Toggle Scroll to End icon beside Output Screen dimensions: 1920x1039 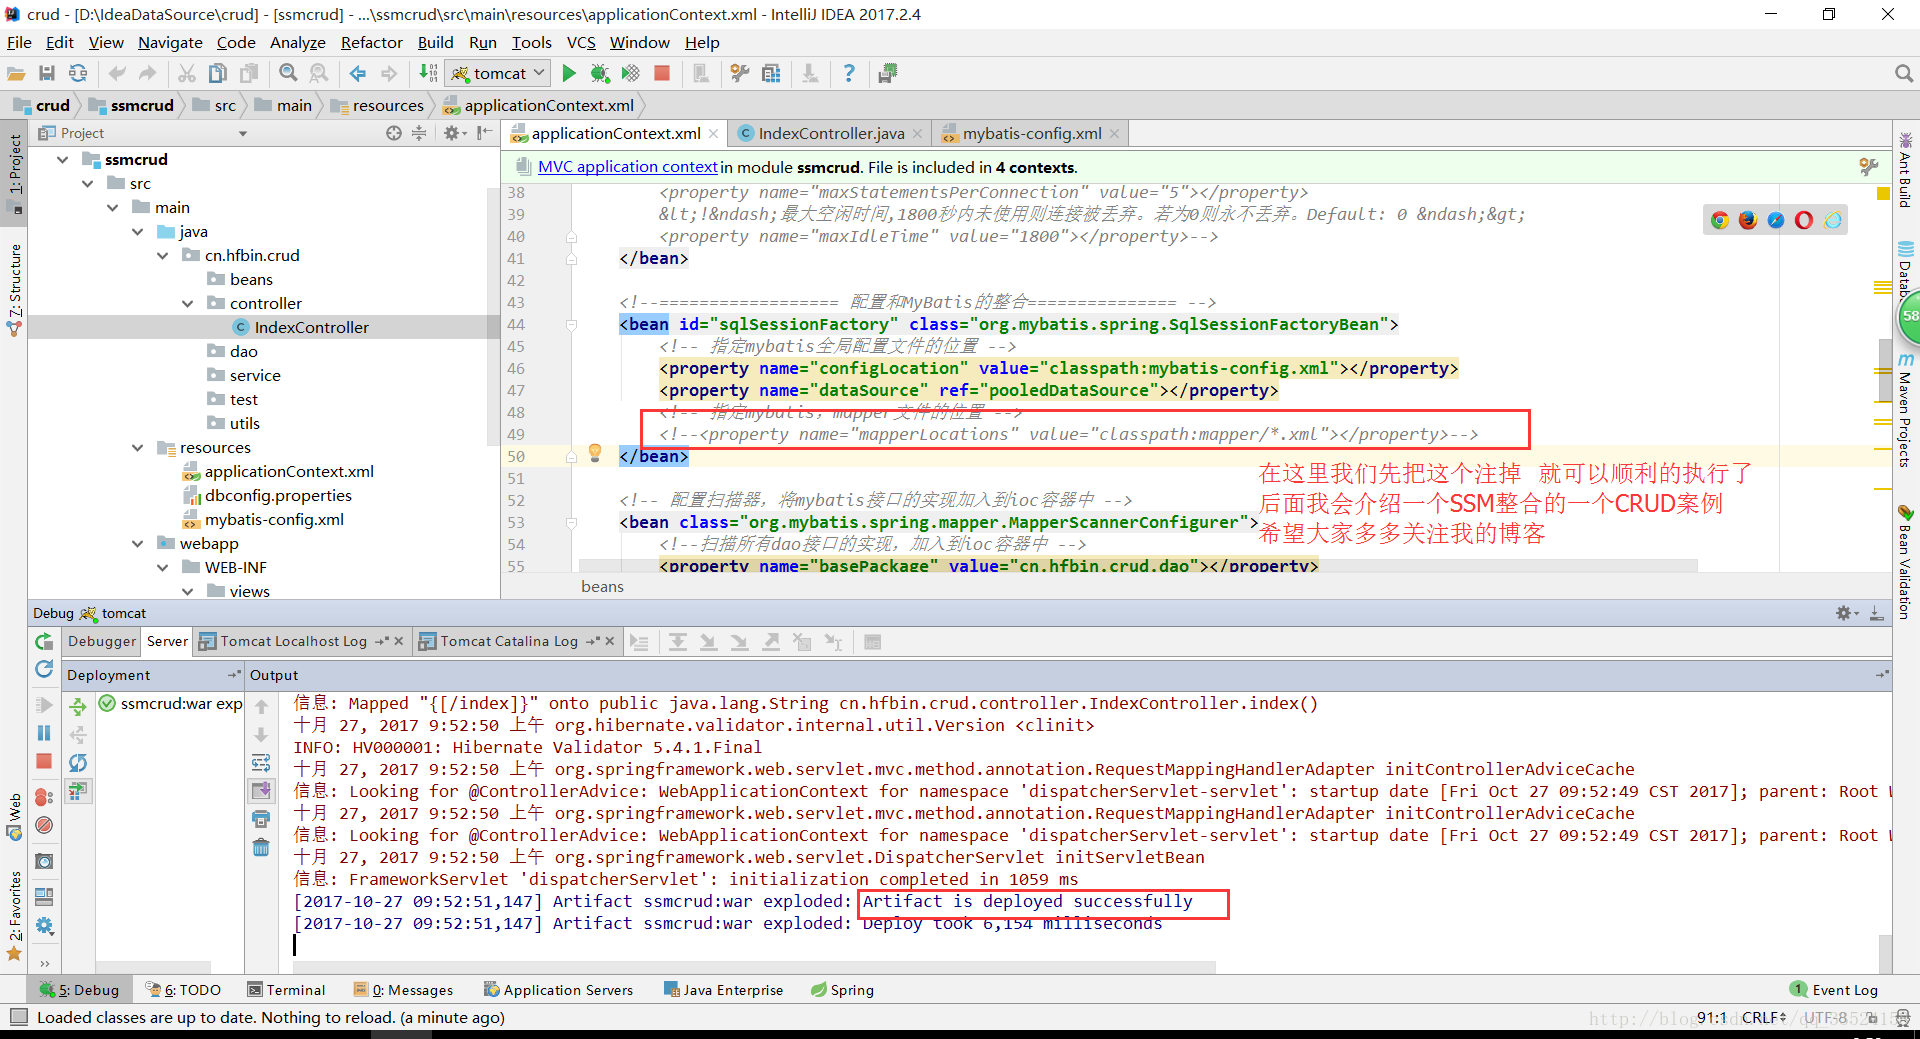261,791
